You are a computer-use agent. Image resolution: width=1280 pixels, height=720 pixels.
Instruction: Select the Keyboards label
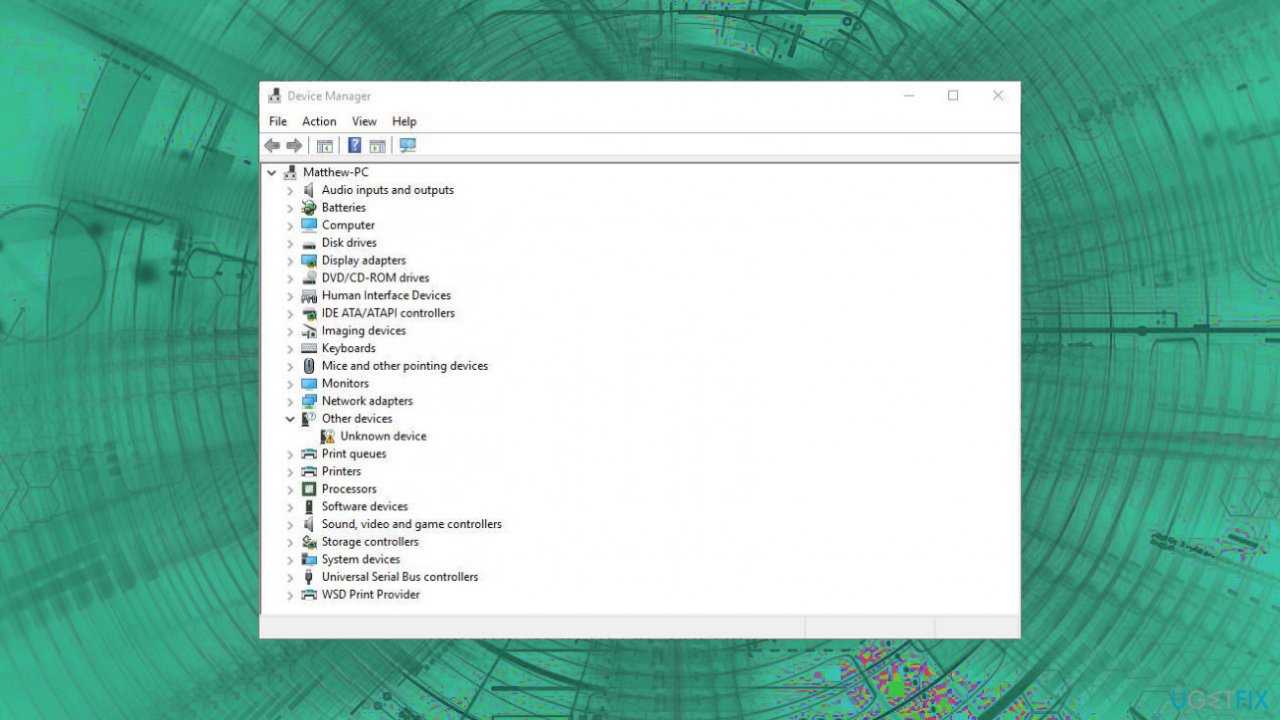tap(348, 348)
